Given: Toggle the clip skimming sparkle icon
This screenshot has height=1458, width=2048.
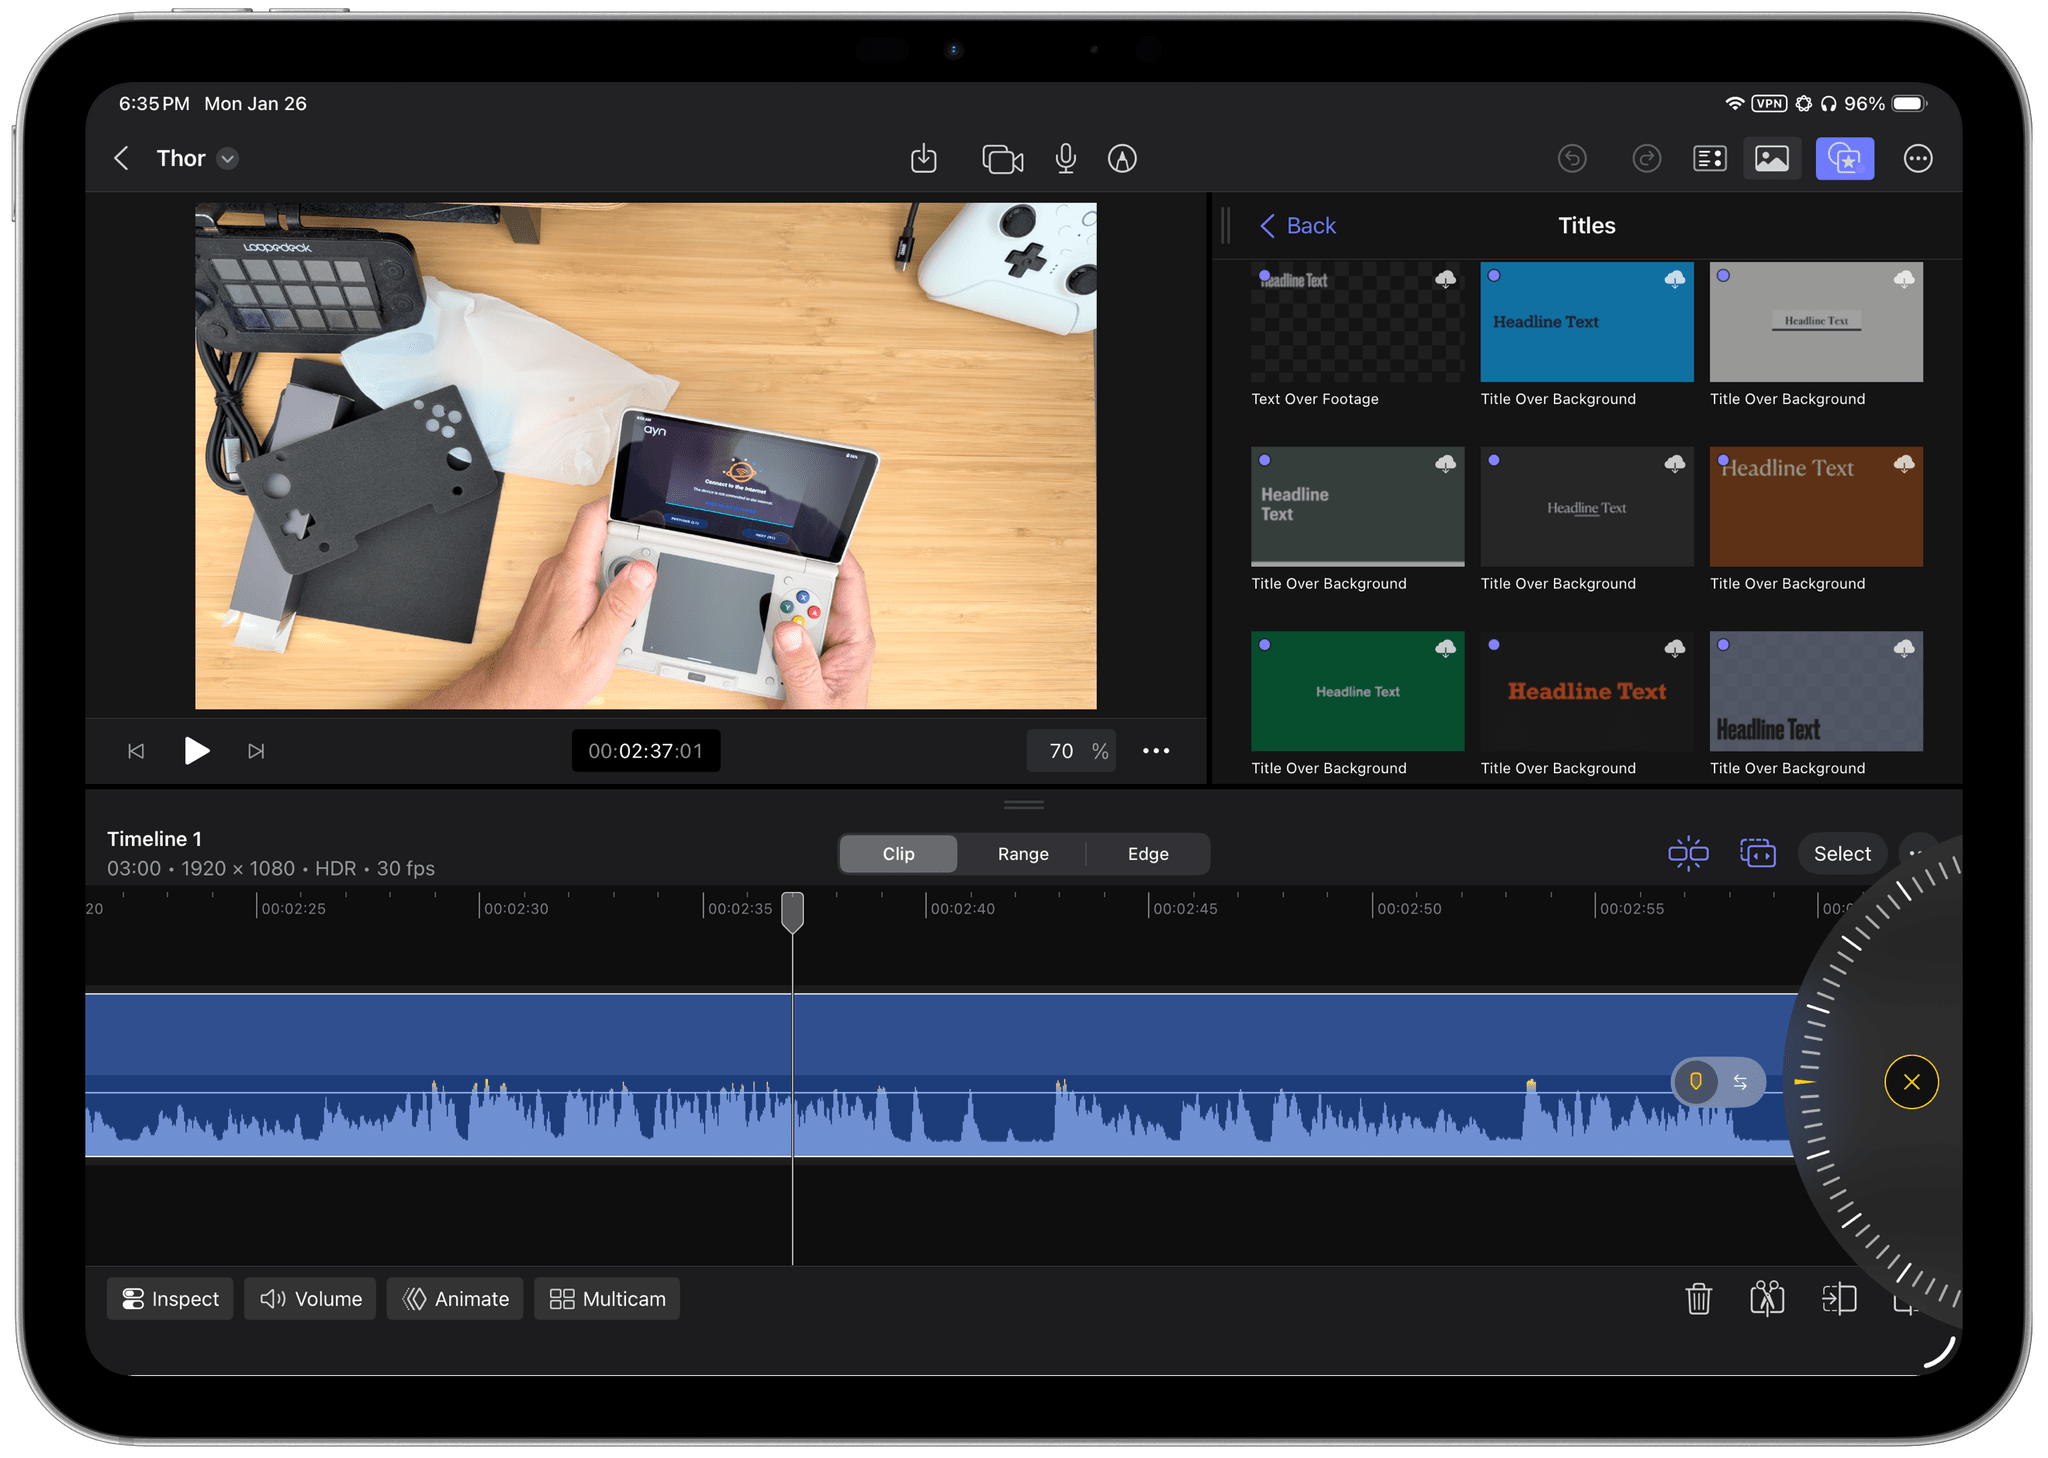Looking at the screenshot, I should point(1843,158).
